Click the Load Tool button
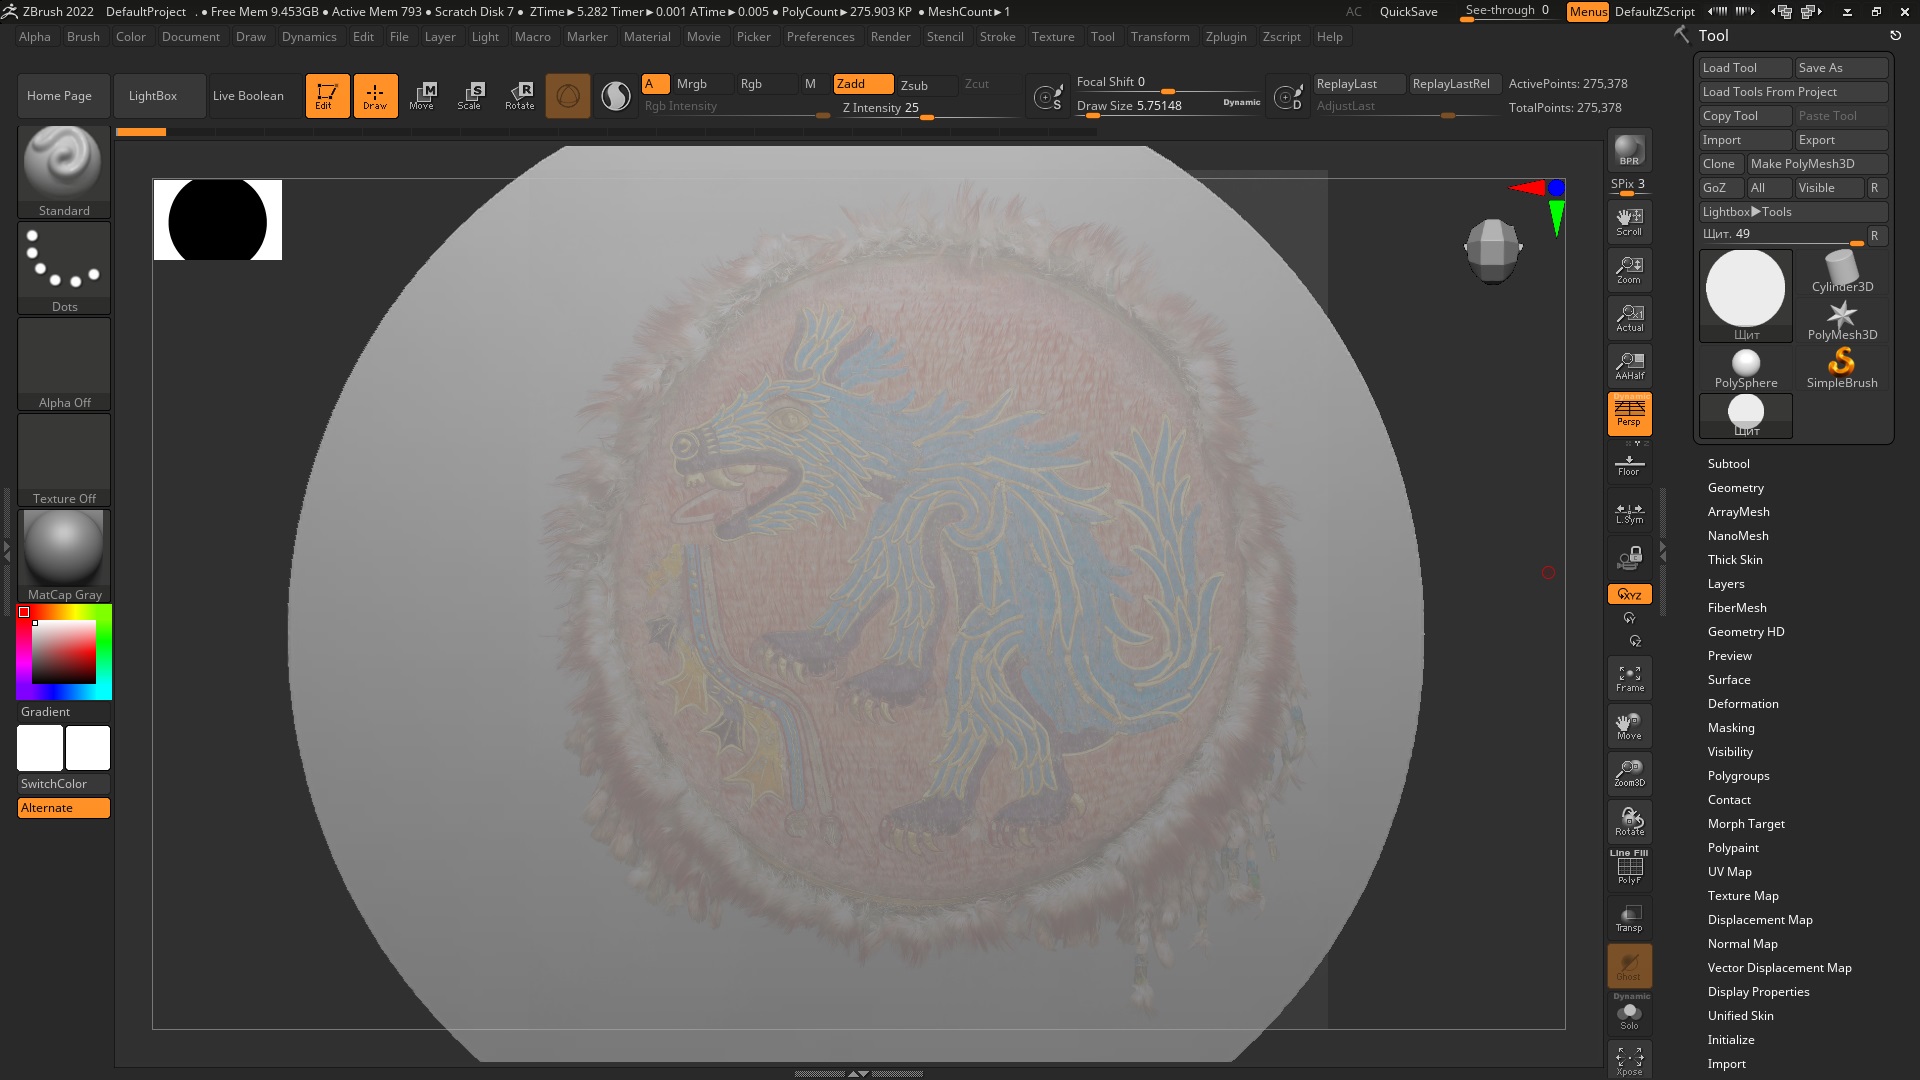This screenshot has width=1920, height=1080. (x=1745, y=68)
